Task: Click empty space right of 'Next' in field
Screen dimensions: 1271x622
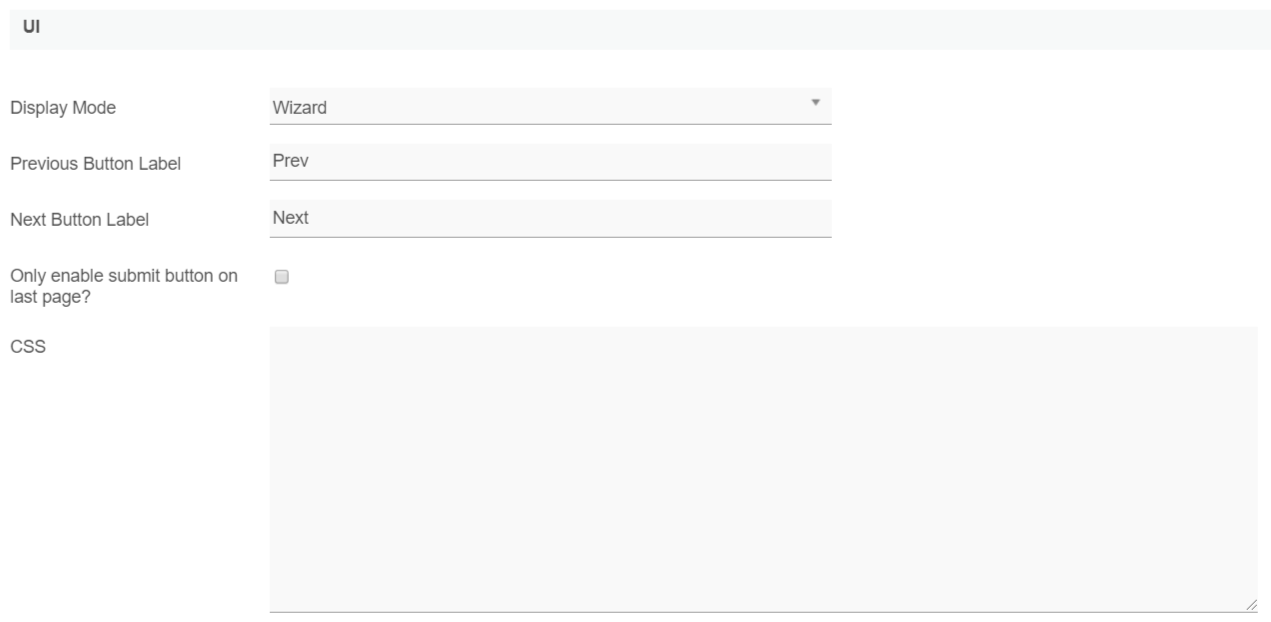Action: [600, 218]
